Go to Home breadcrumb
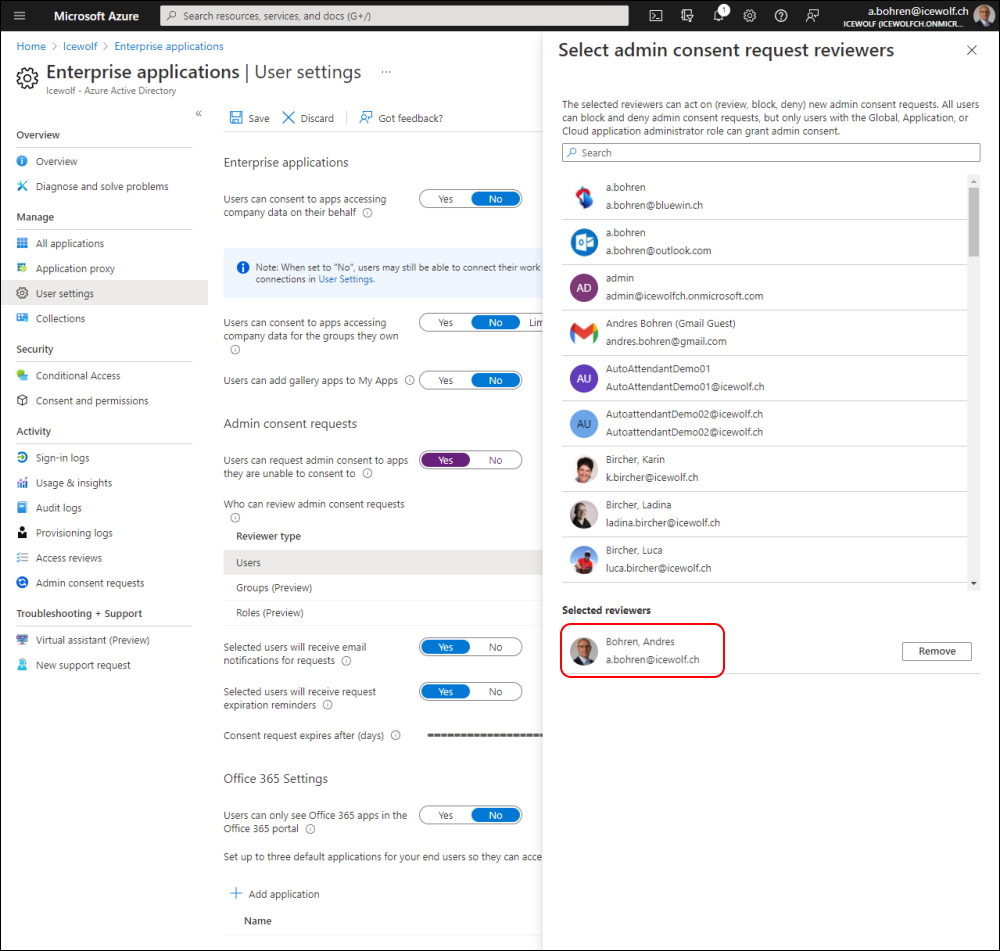This screenshot has height=951, width=1000. [31, 46]
